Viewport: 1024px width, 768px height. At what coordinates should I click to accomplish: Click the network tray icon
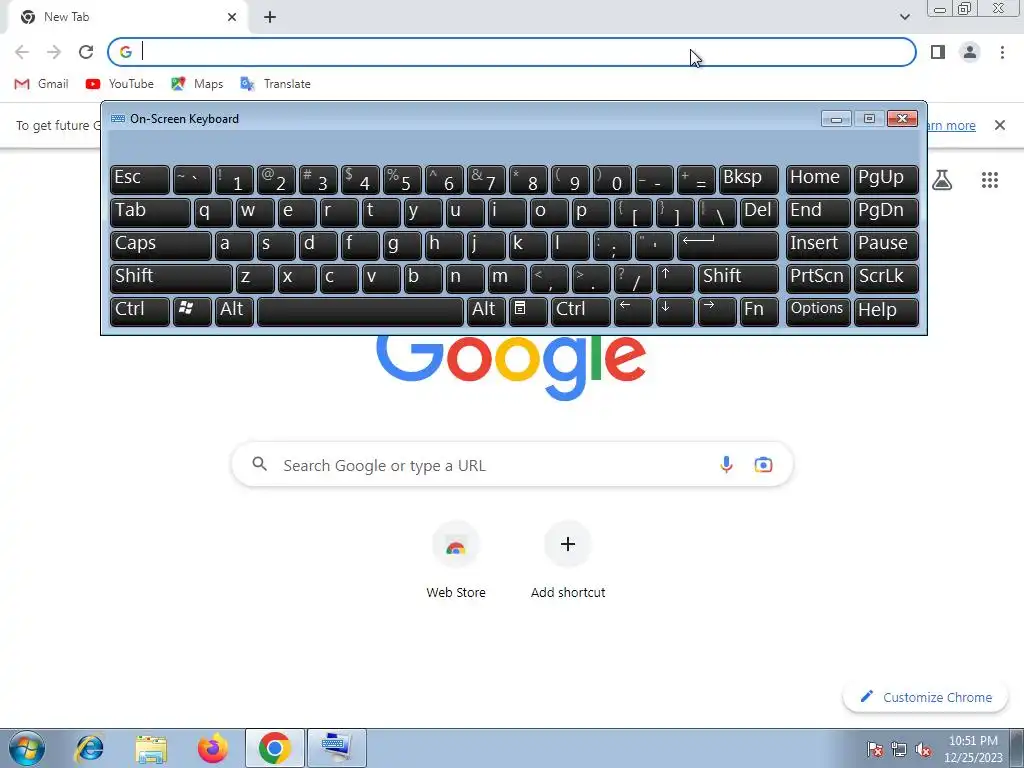(899, 749)
